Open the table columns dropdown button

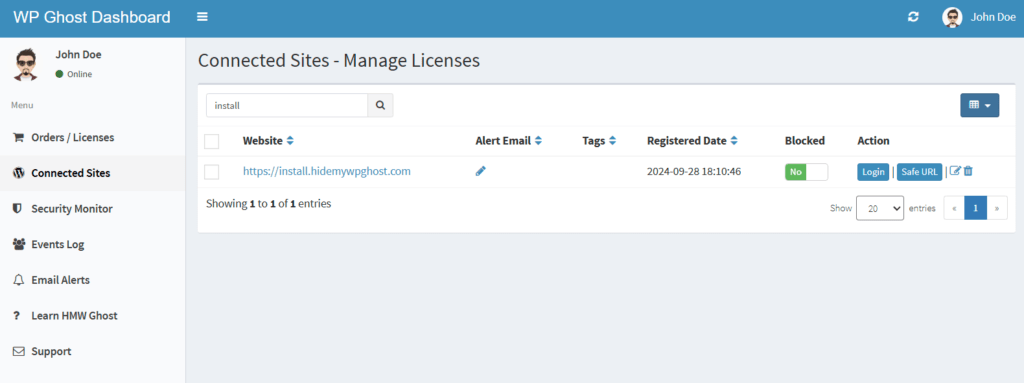(x=979, y=105)
